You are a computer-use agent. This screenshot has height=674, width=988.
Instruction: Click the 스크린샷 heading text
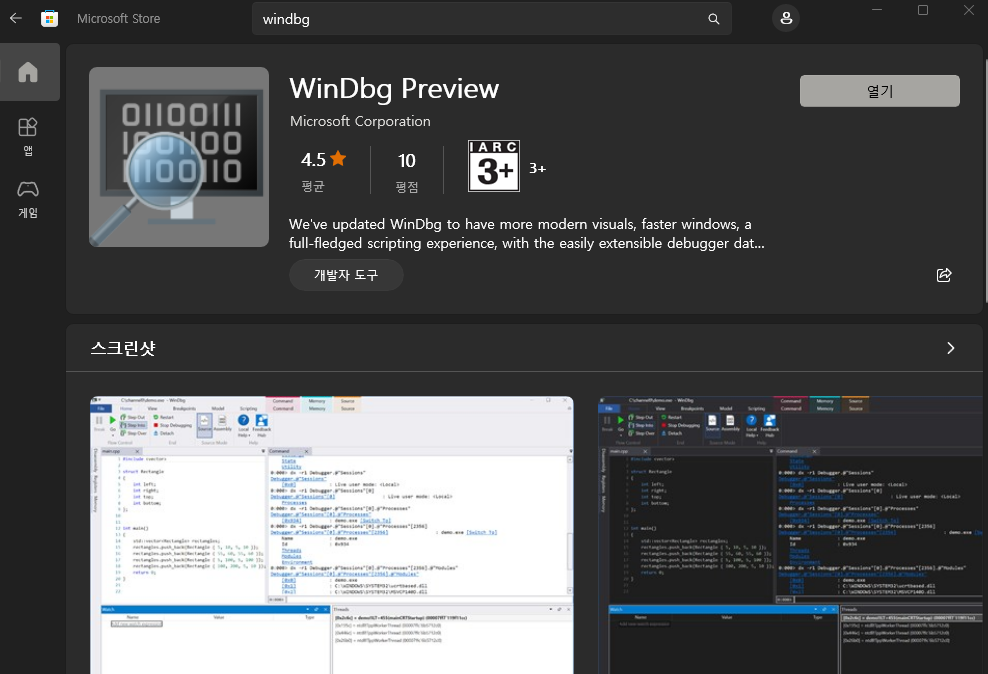tap(123, 348)
